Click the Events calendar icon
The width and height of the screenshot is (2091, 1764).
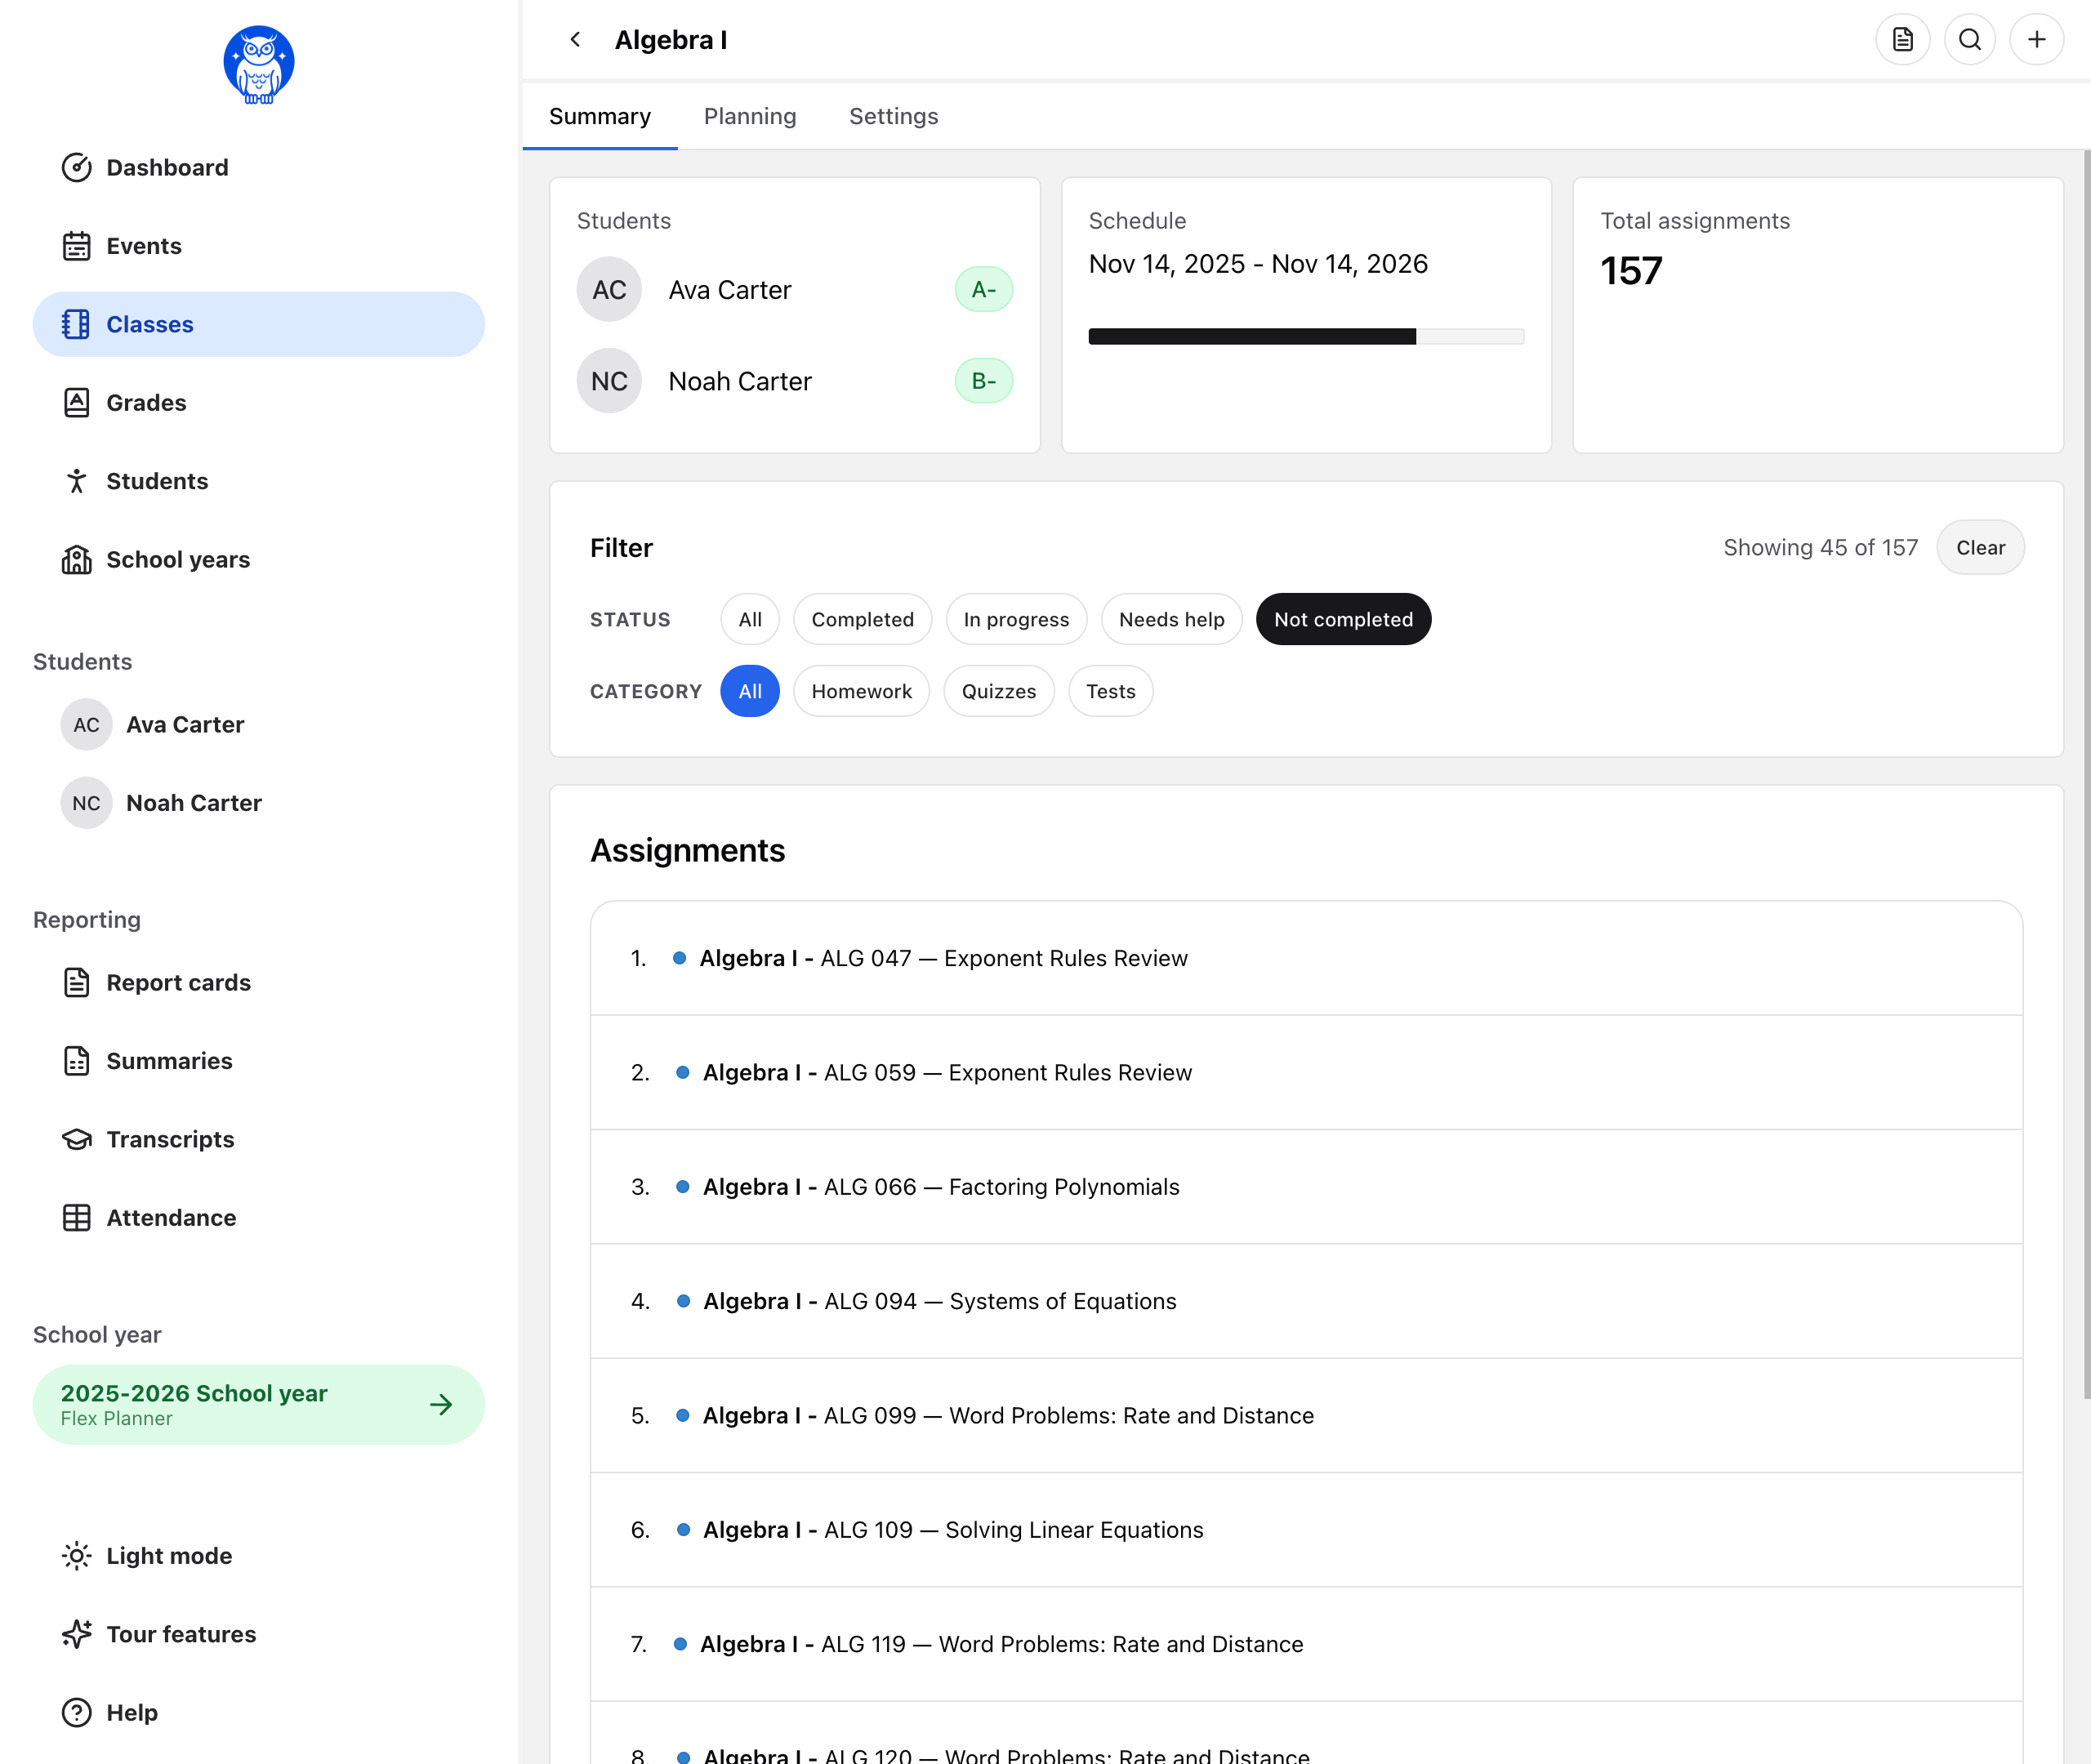[77, 246]
